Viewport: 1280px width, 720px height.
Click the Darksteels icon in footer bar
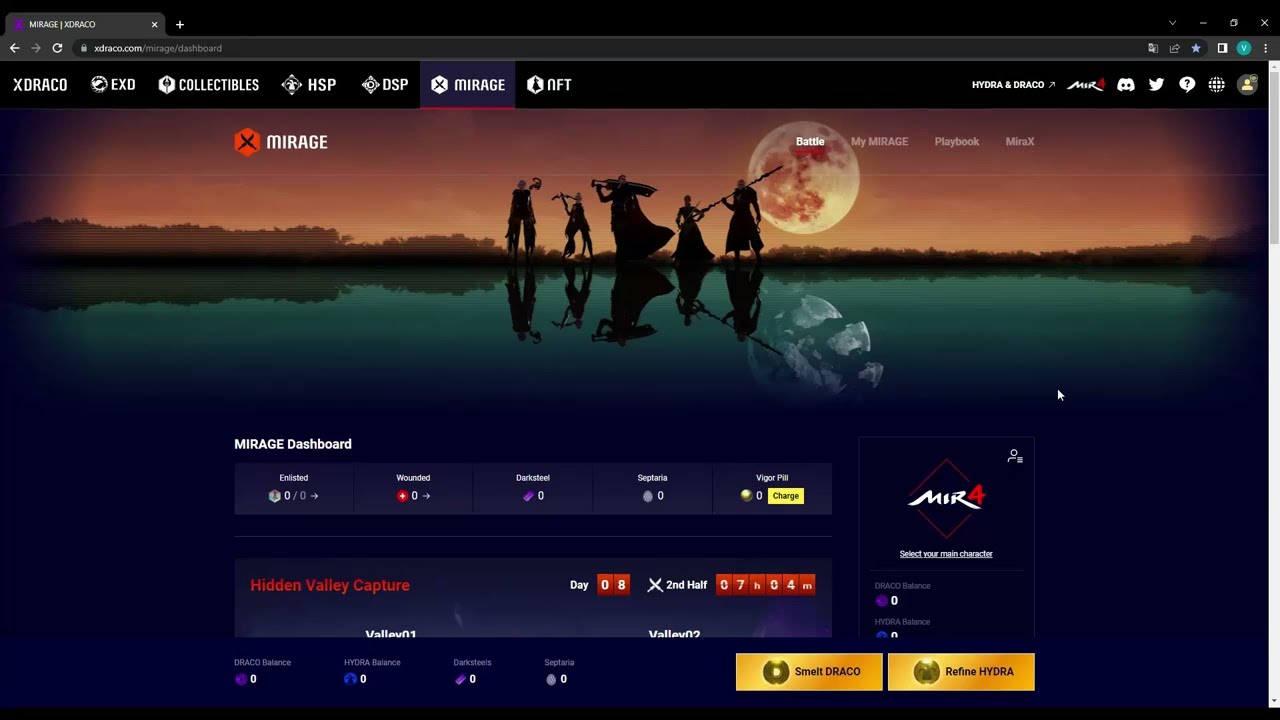(x=460, y=680)
